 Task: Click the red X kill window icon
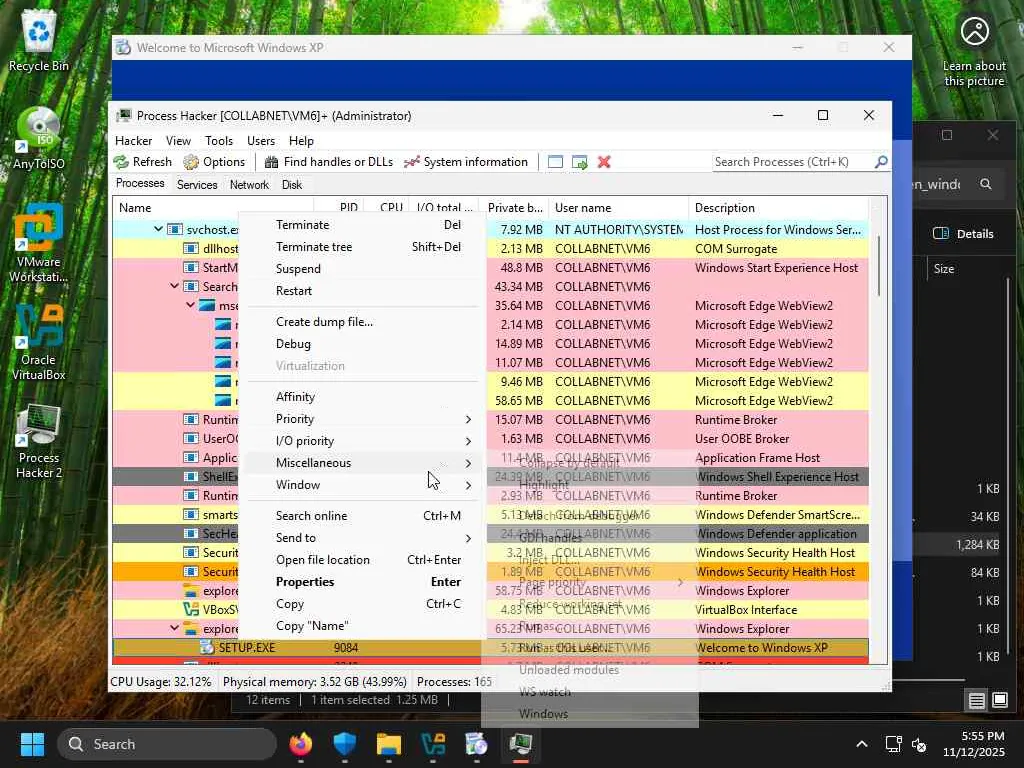[604, 162]
